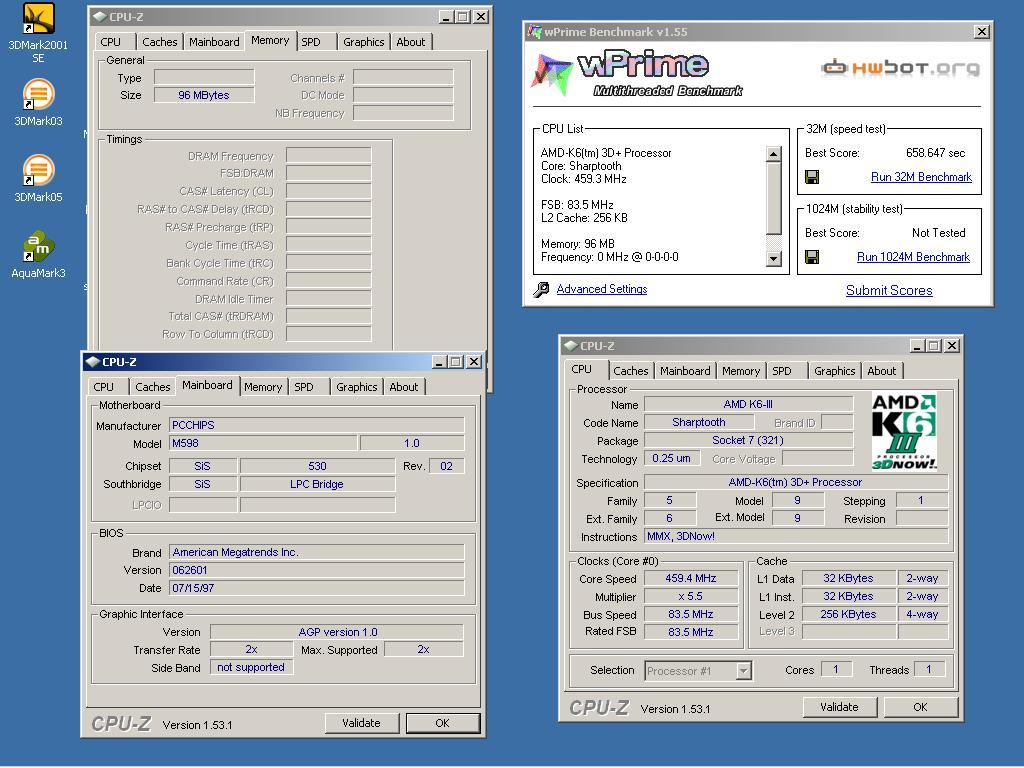Click the wPrime title bar icon
The height and width of the screenshot is (768, 1024).
click(535, 31)
